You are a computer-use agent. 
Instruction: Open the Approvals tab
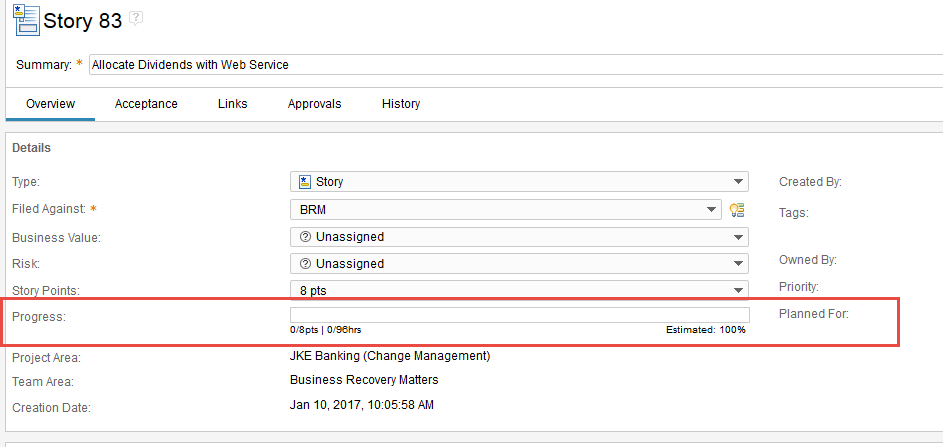[315, 104]
